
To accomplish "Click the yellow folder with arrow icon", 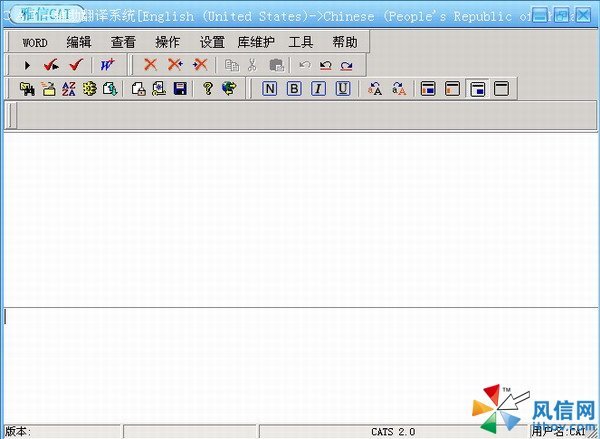I will pos(49,89).
